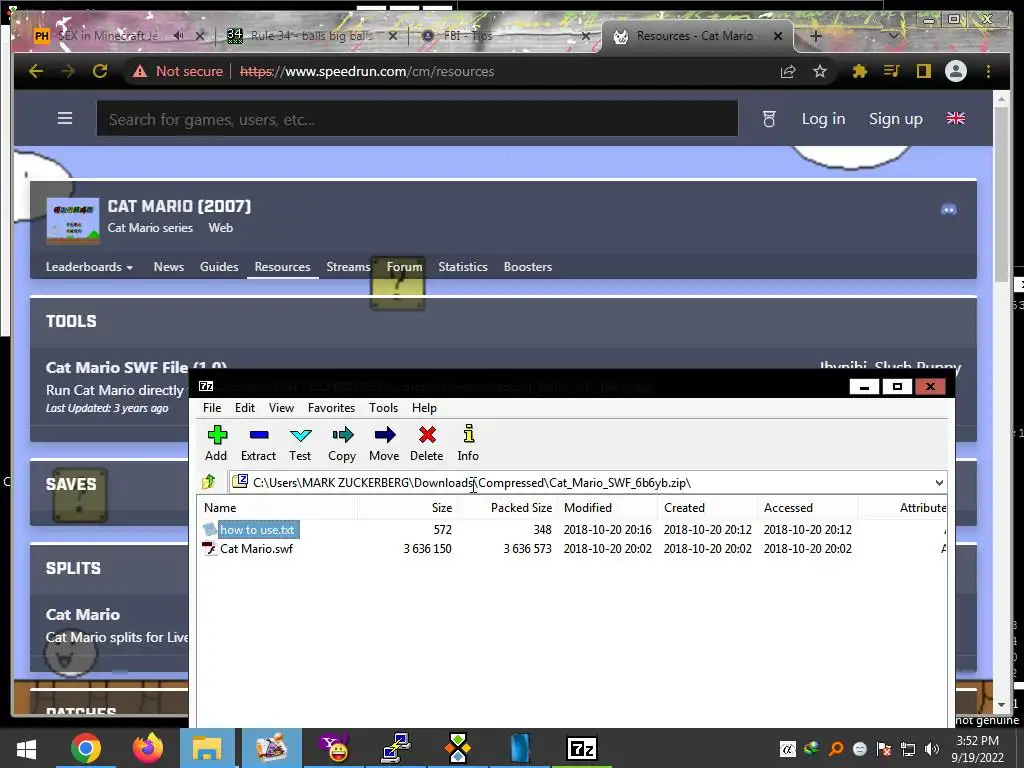Open the Guides tab
The width and height of the screenshot is (1024, 768).
(219, 266)
